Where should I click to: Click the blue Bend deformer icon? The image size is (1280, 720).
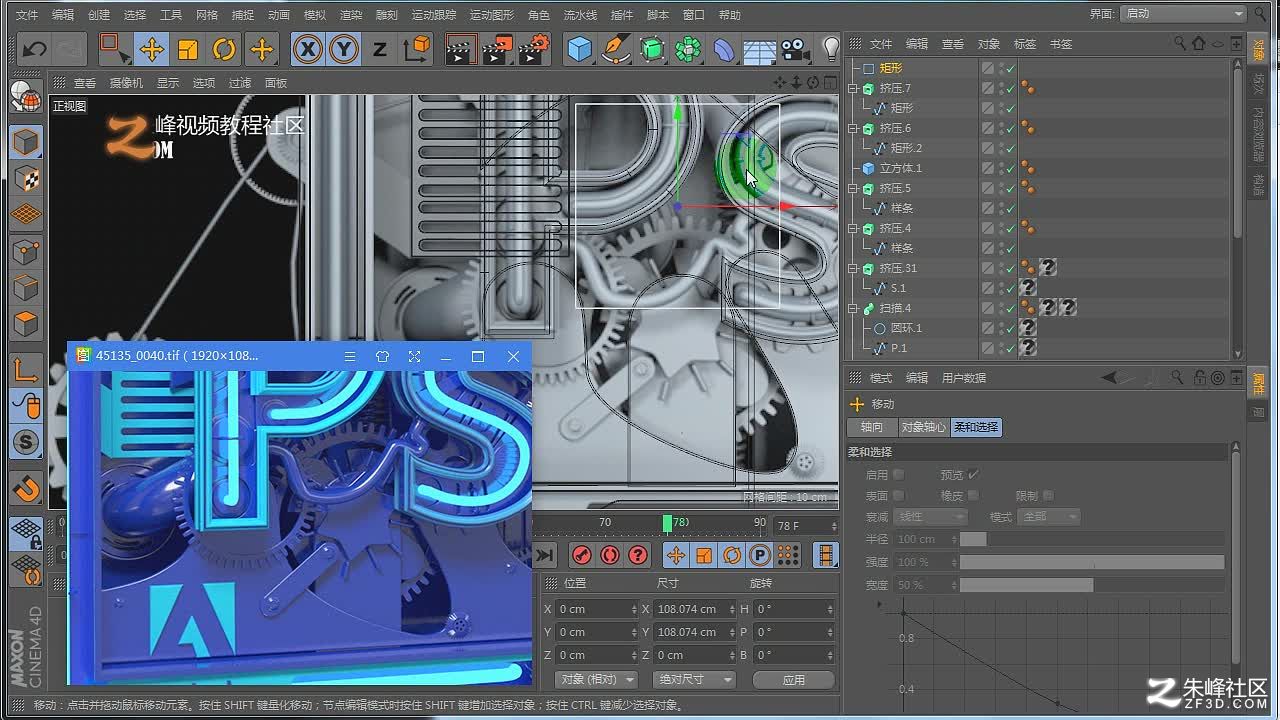(x=724, y=49)
